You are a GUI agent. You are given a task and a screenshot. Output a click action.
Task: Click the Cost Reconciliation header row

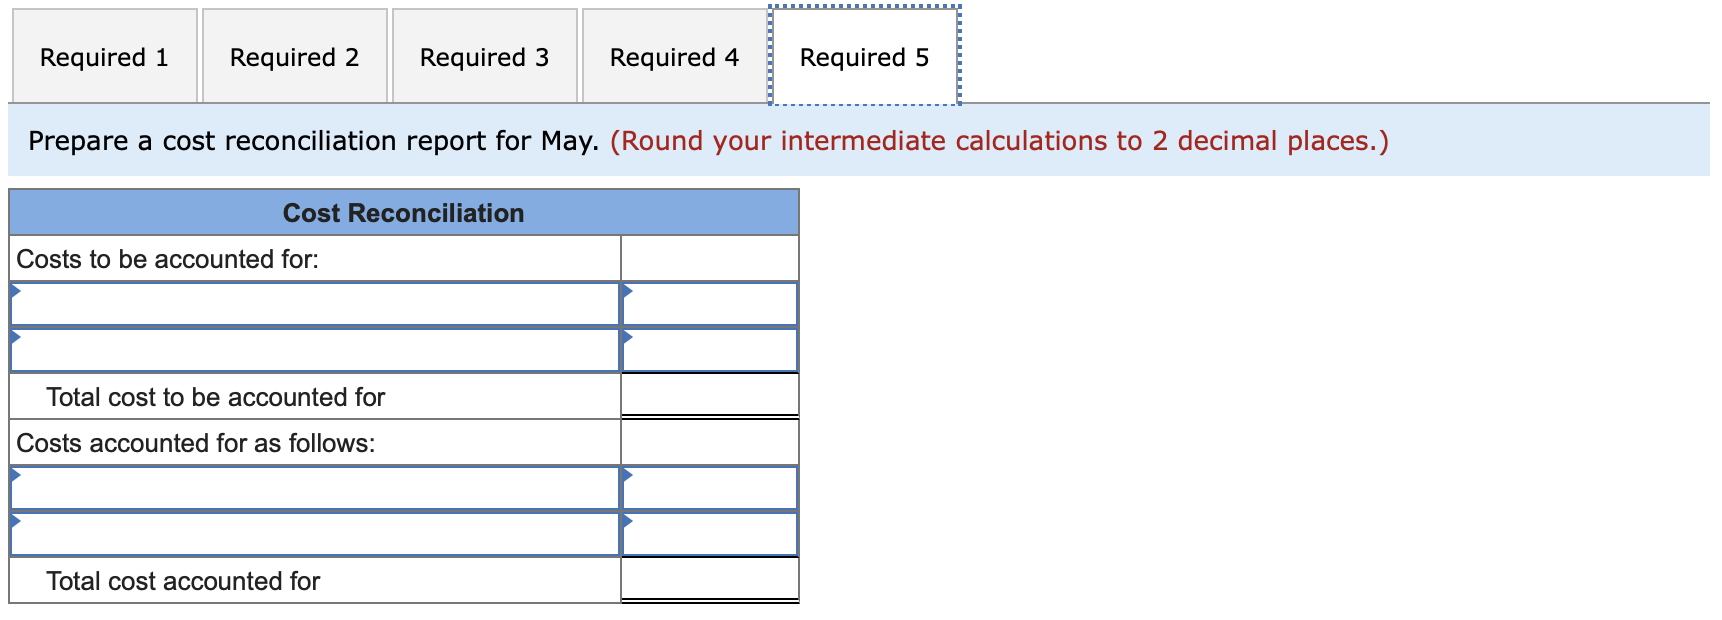404,212
